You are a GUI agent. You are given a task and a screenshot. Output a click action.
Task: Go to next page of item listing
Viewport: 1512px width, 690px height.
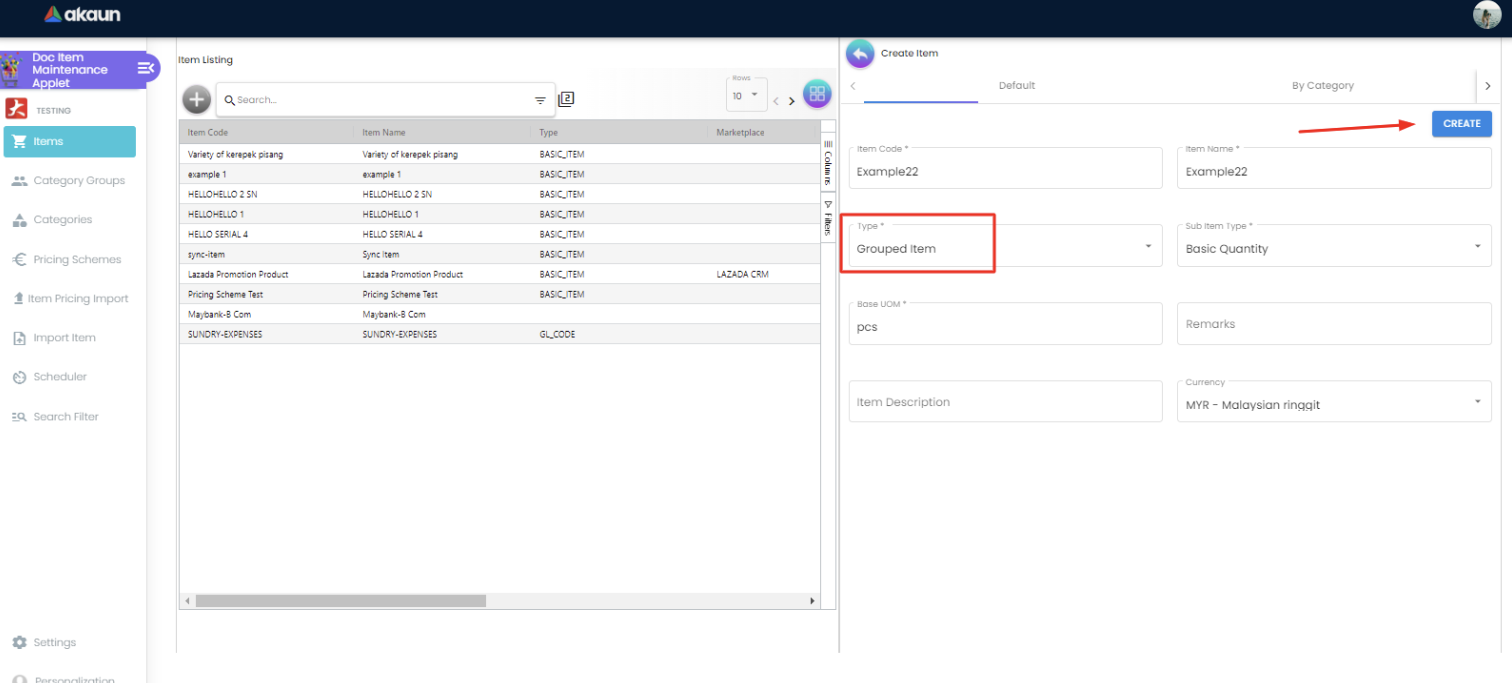point(792,101)
